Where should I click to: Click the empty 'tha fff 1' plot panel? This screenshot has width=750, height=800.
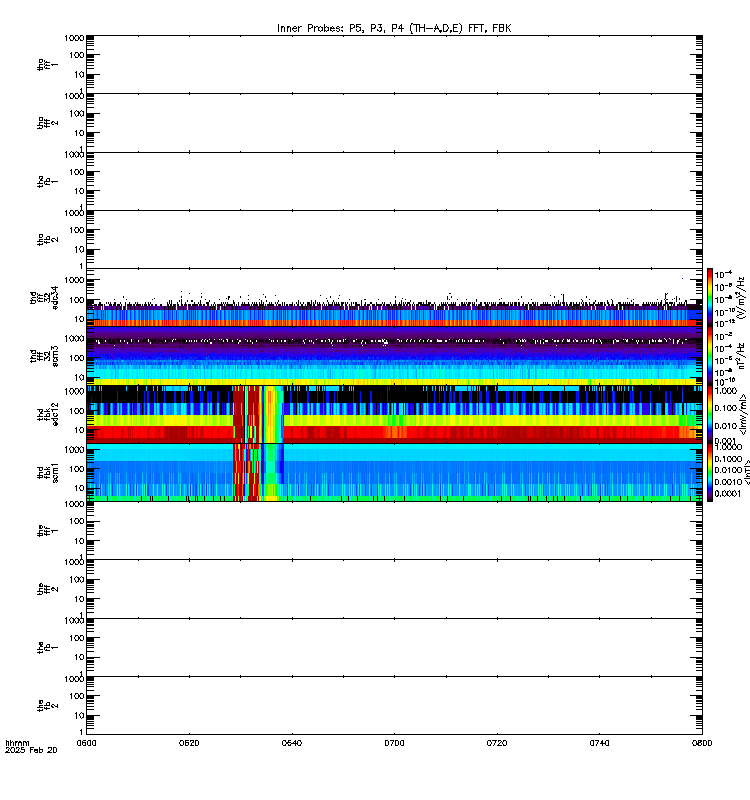coord(394,64)
